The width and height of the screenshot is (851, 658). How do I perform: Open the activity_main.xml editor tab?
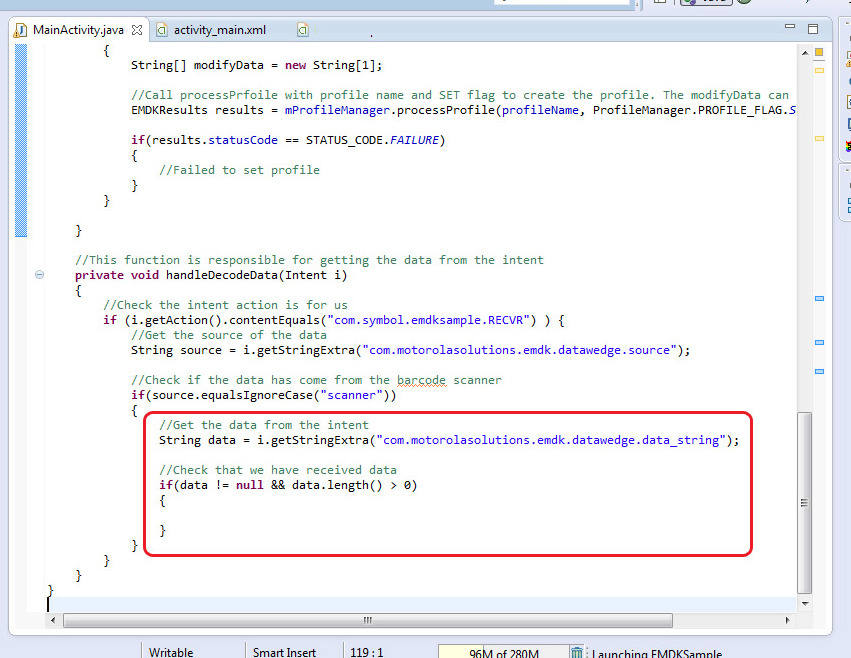(x=219, y=30)
